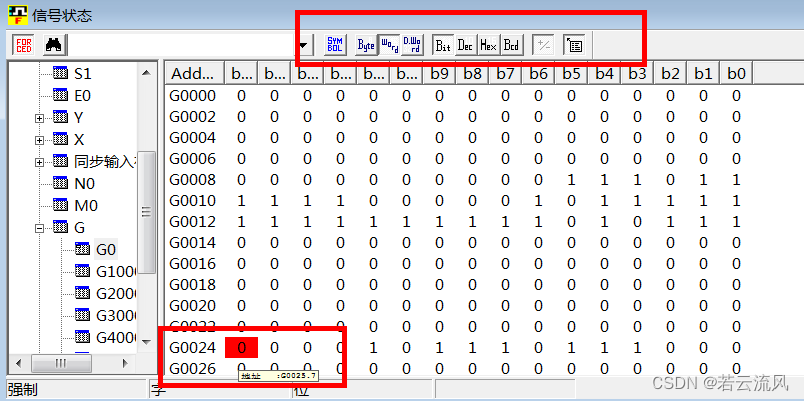The height and width of the screenshot is (401, 804).
Task: Expand the X node in the tree
Action: (39, 140)
